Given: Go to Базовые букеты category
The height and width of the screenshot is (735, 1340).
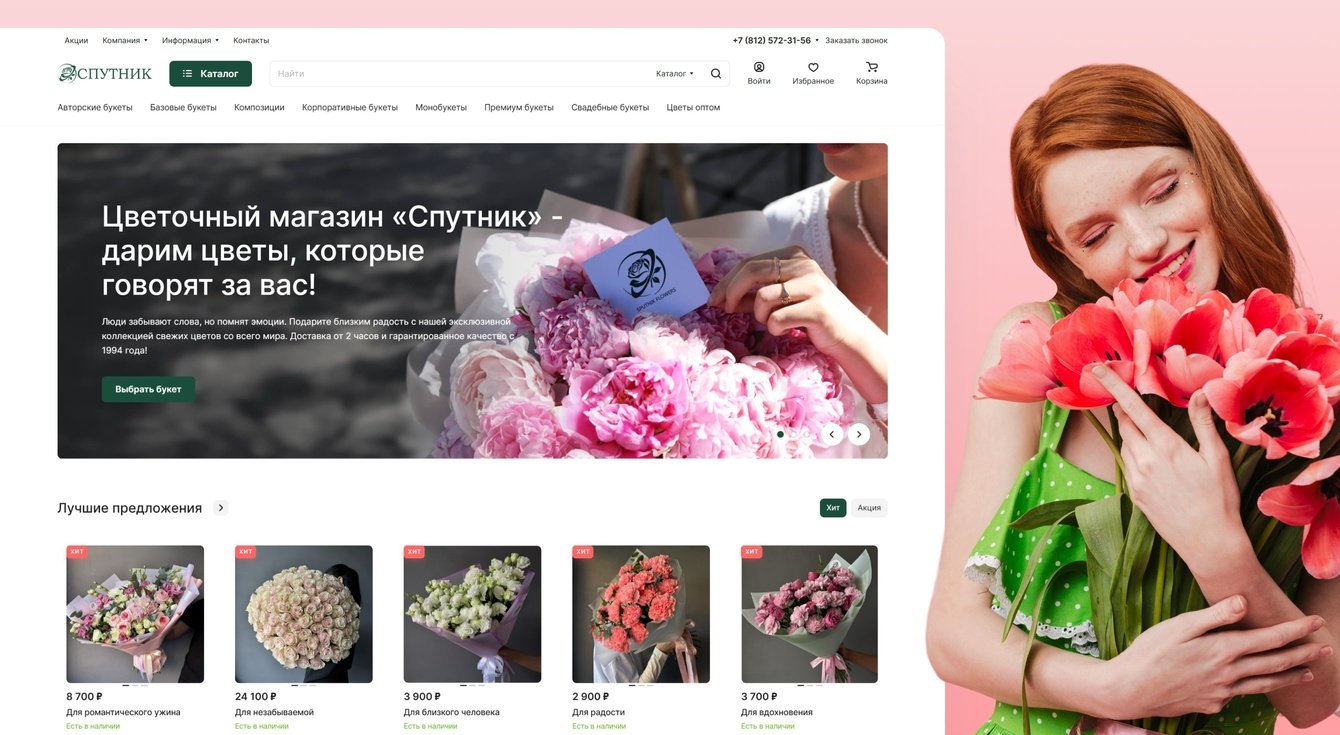Looking at the screenshot, I should [183, 108].
